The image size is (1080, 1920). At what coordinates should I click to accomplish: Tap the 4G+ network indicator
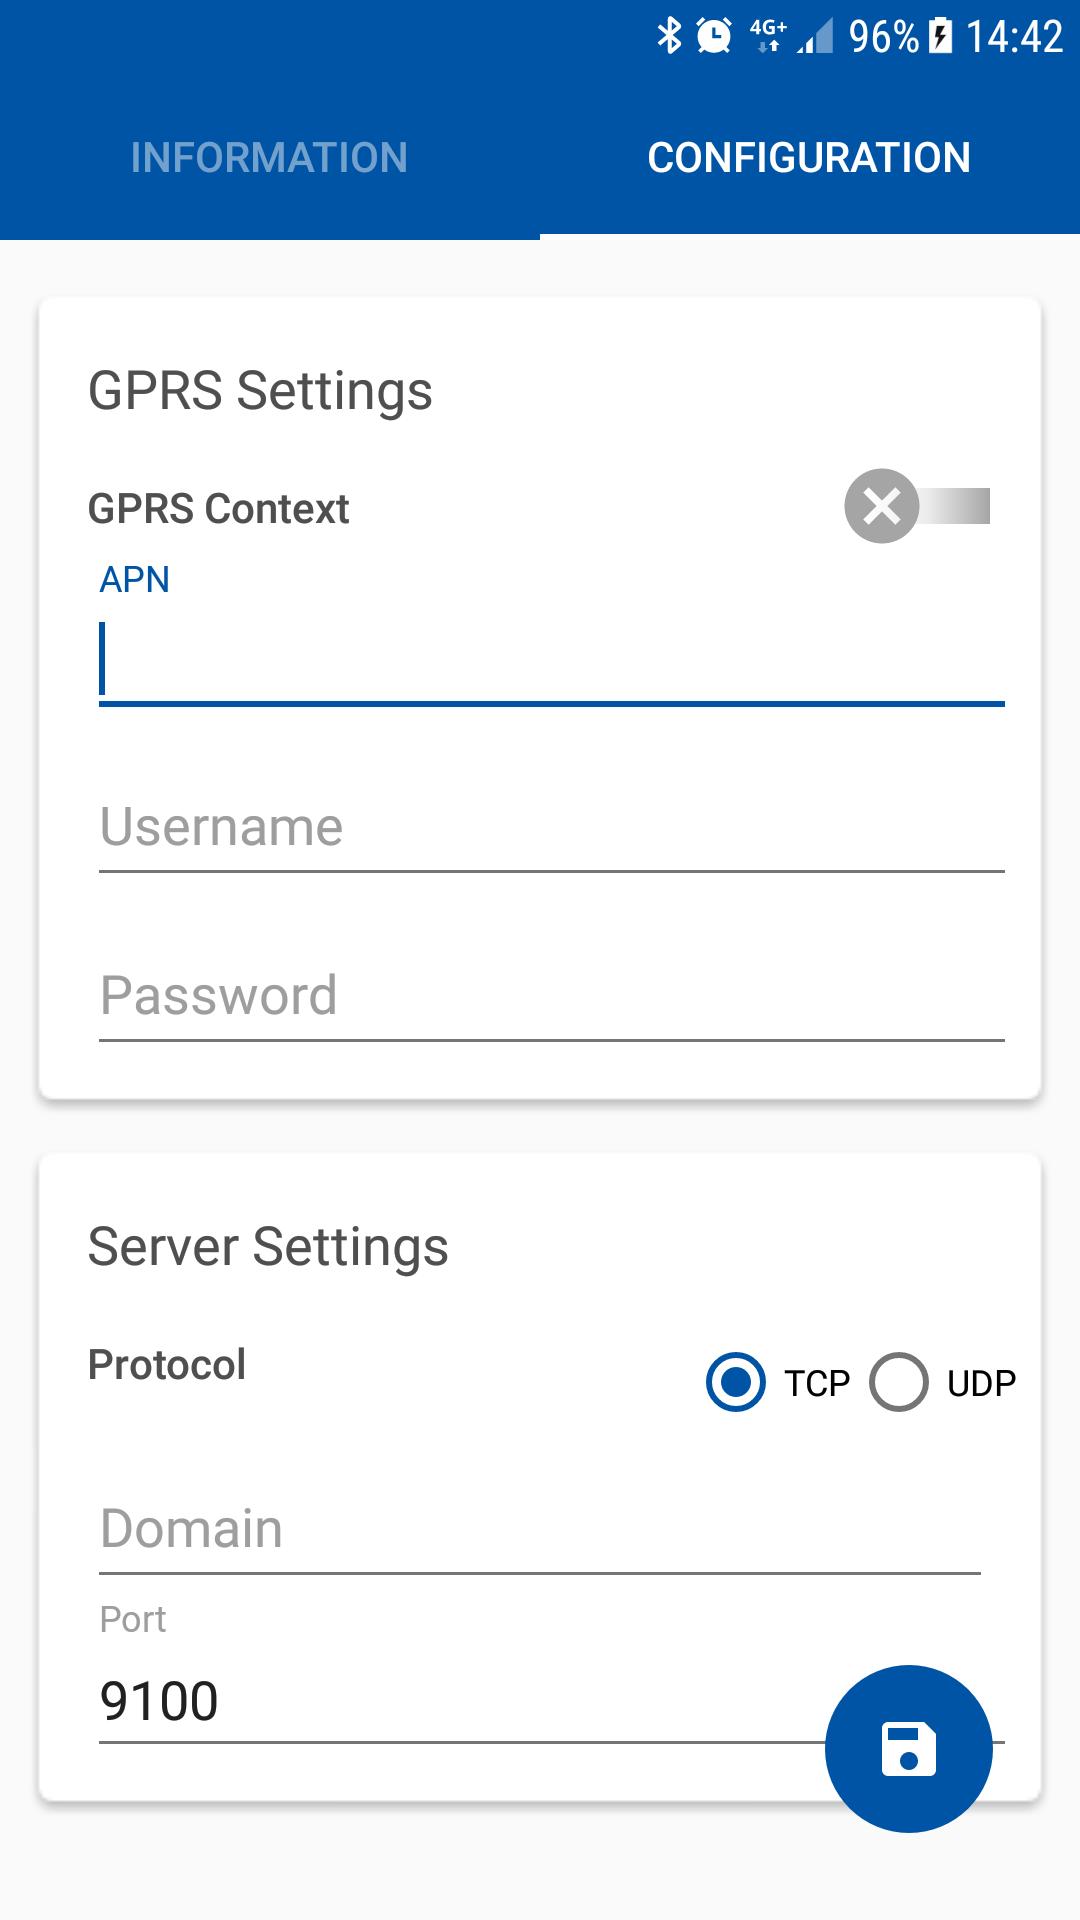click(x=768, y=36)
